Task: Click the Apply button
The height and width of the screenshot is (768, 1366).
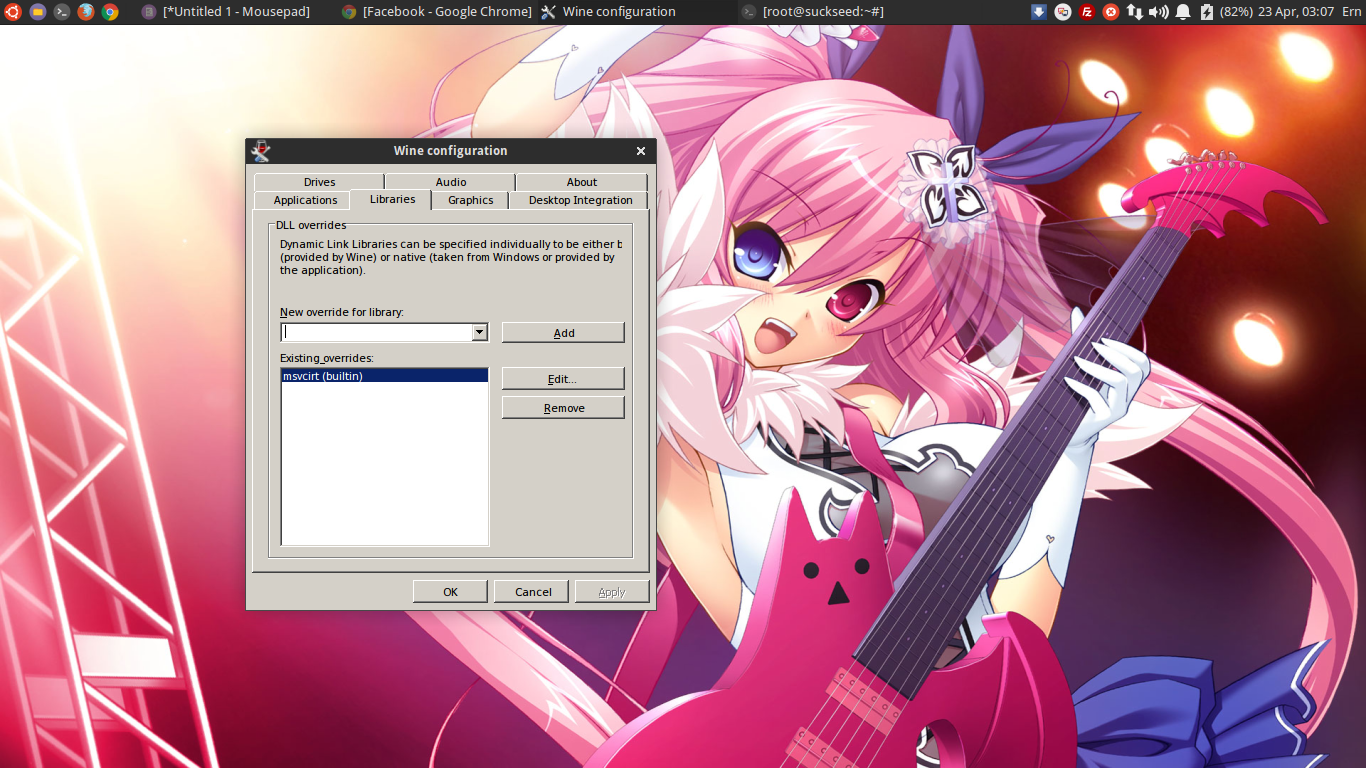Action: pyautogui.click(x=612, y=592)
